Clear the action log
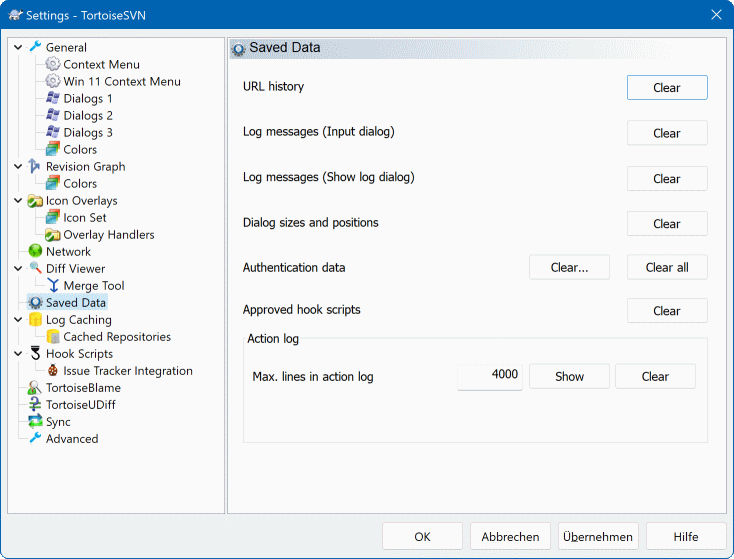Screen dimensions: 734x559 click(655, 376)
